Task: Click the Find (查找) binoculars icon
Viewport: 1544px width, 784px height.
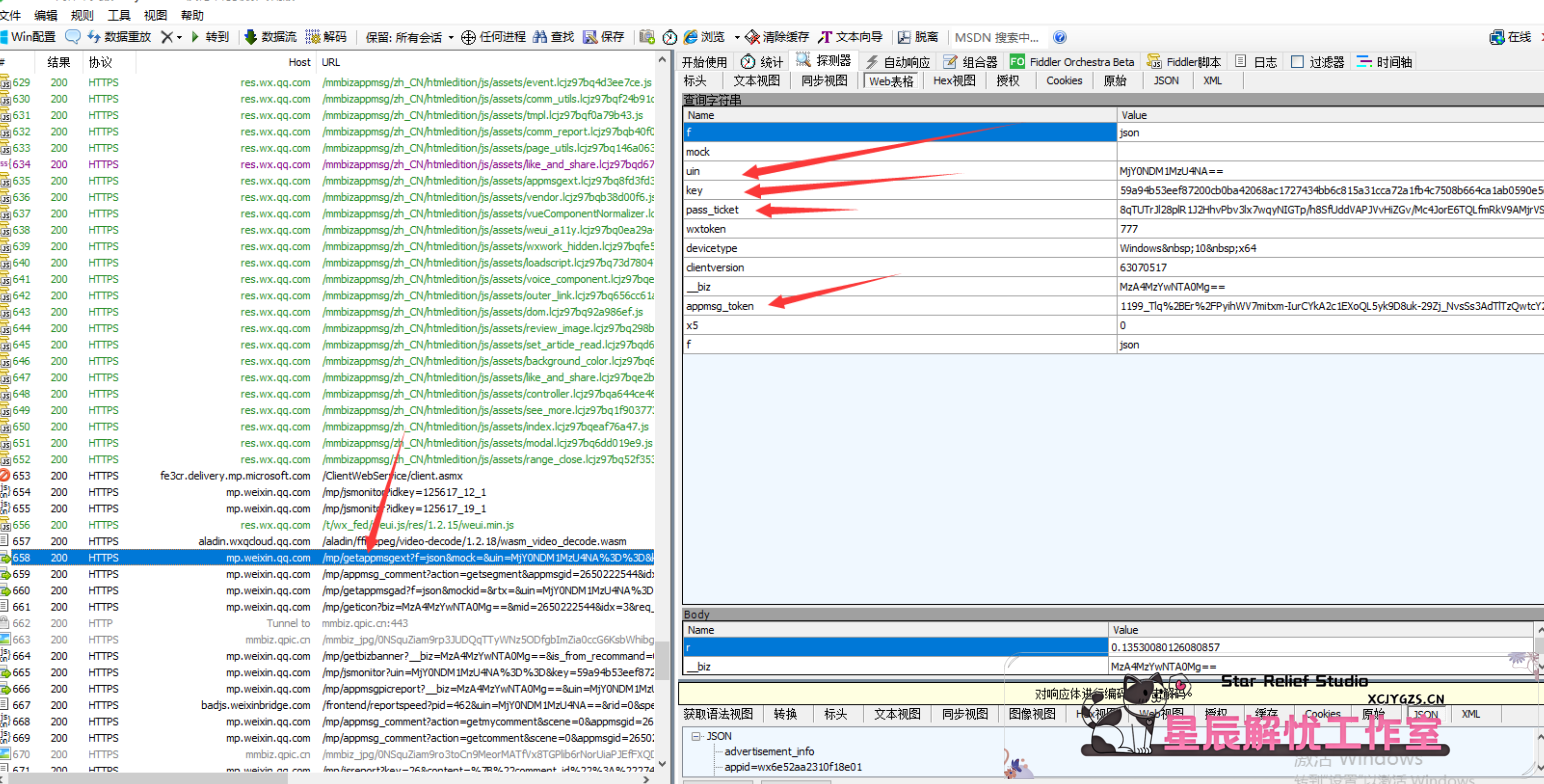Action: 540,37
